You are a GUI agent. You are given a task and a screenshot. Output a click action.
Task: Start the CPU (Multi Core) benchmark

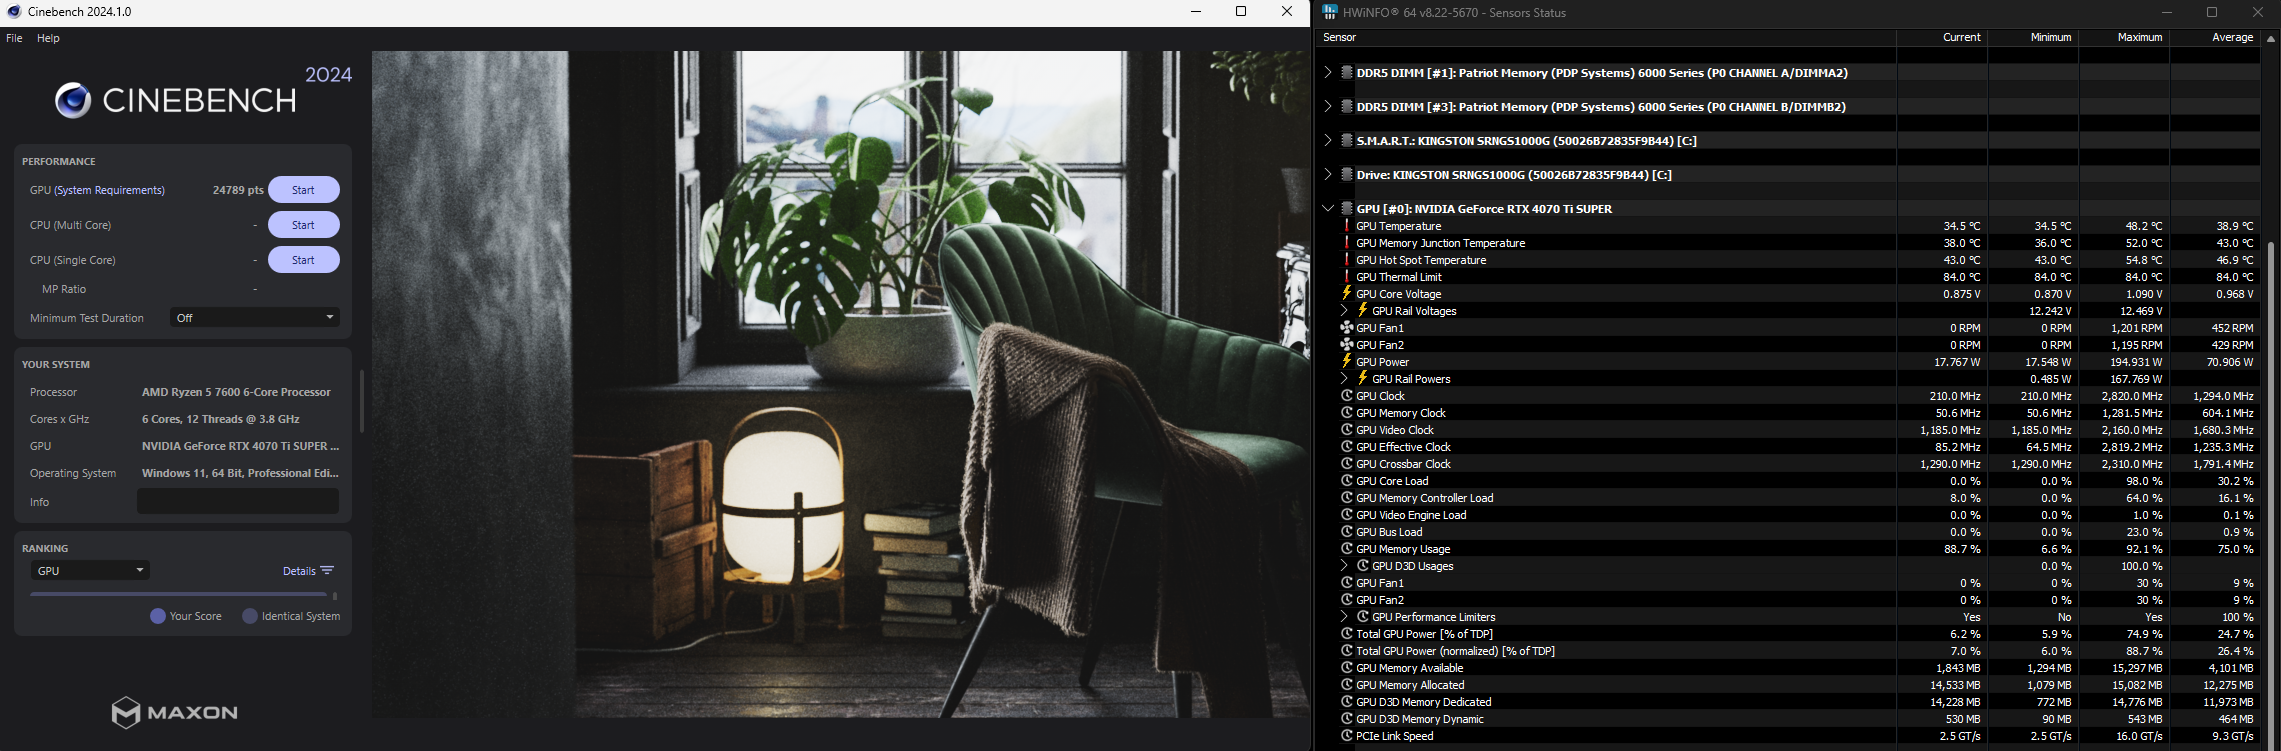303,225
